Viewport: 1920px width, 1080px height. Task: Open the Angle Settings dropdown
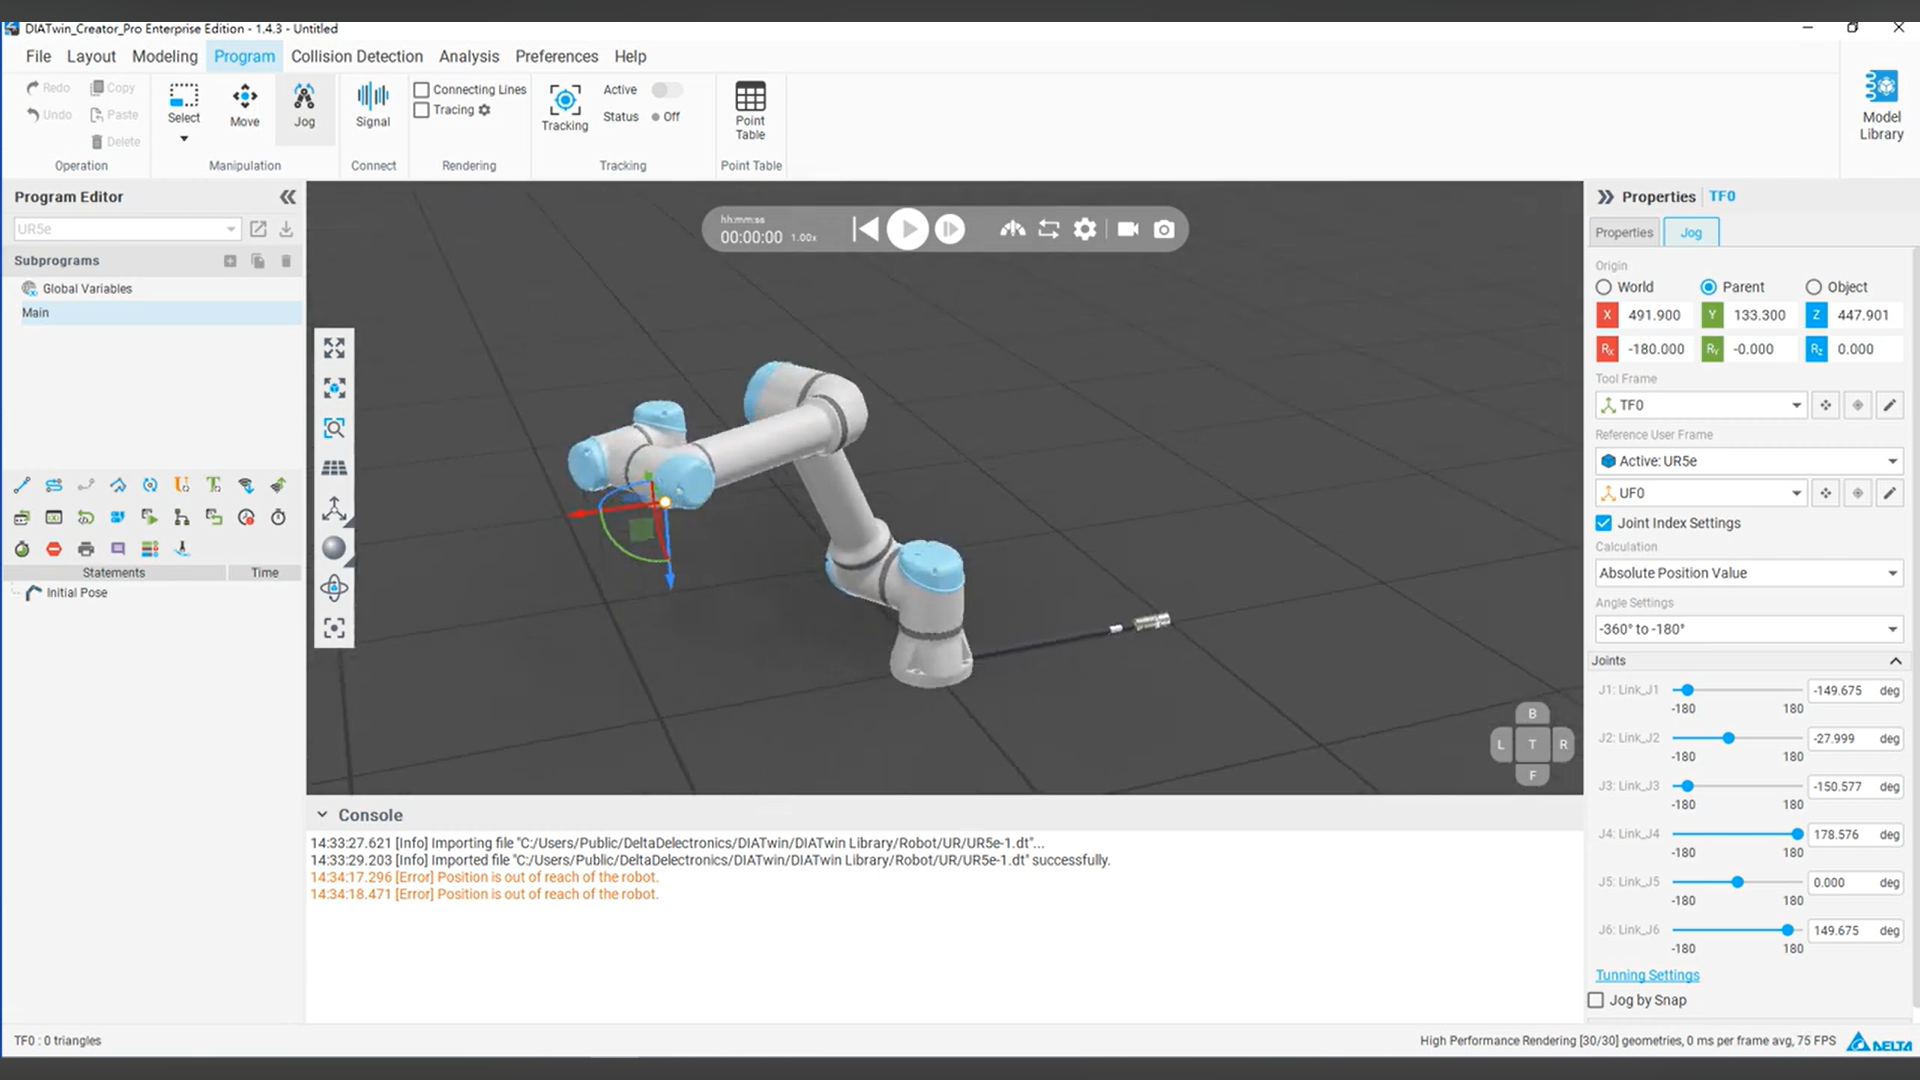pyautogui.click(x=1749, y=629)
